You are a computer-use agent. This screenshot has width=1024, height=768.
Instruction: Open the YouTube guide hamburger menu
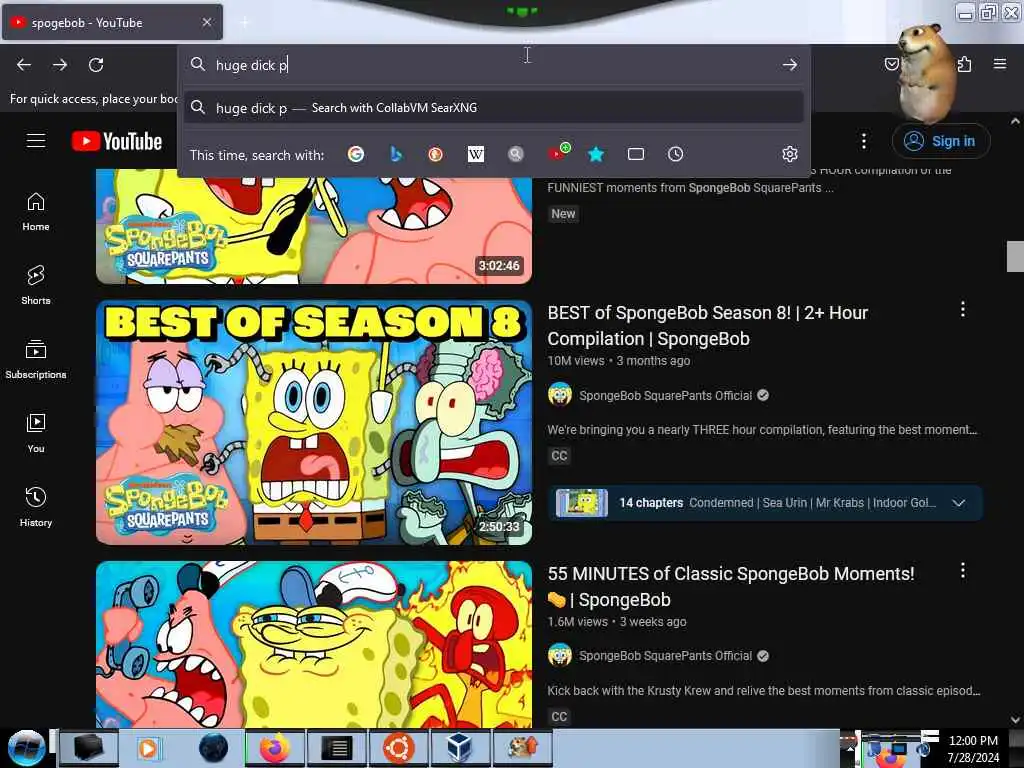(x=36, y=141)
